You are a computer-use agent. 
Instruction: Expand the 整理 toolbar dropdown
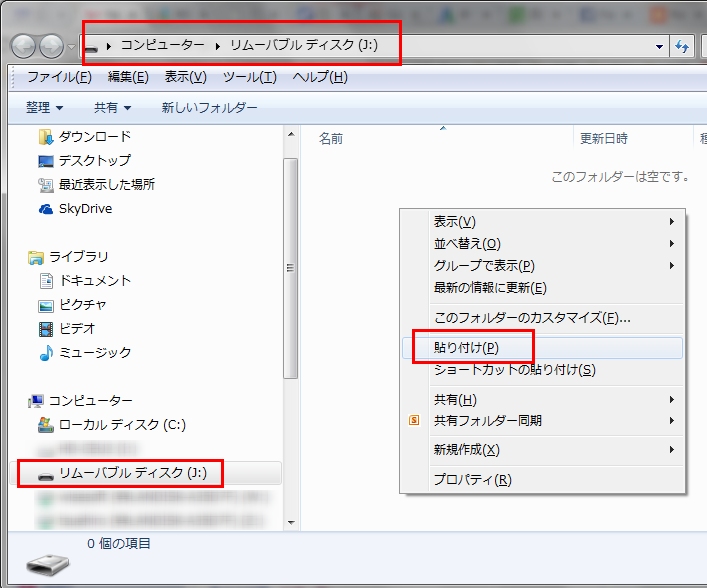44,107
